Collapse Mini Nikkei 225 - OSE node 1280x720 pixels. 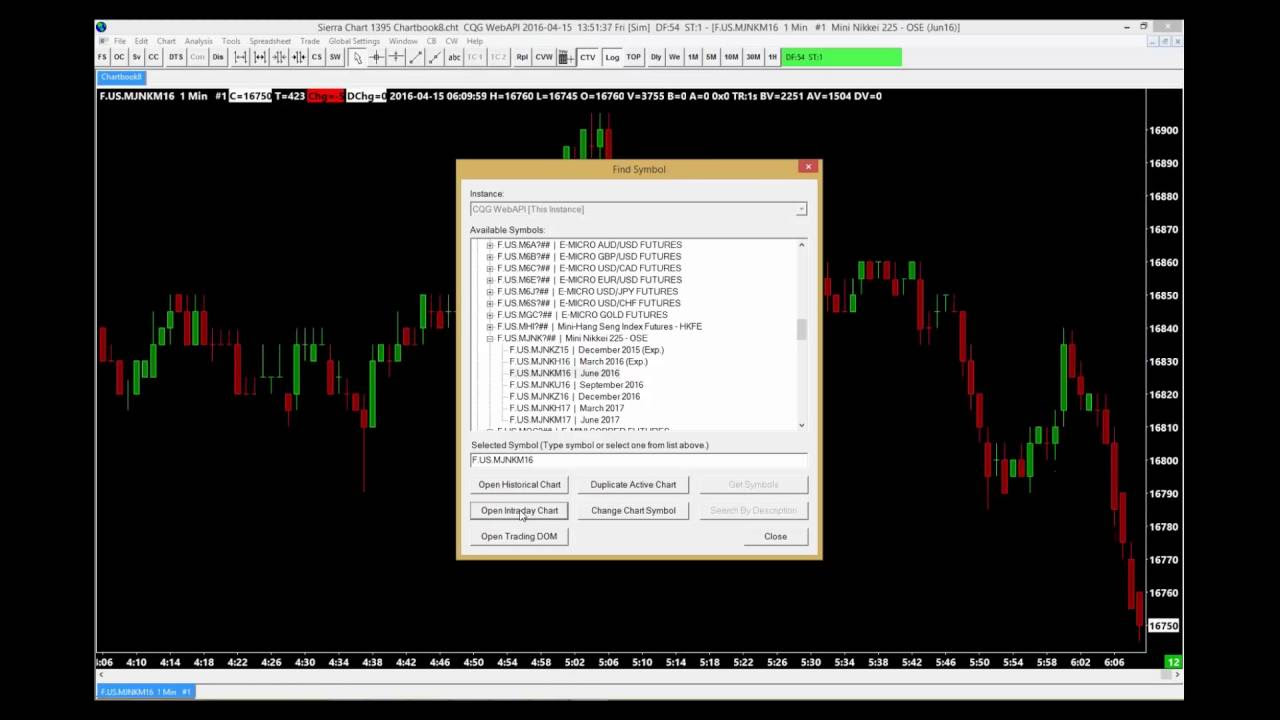pos(490,338)
